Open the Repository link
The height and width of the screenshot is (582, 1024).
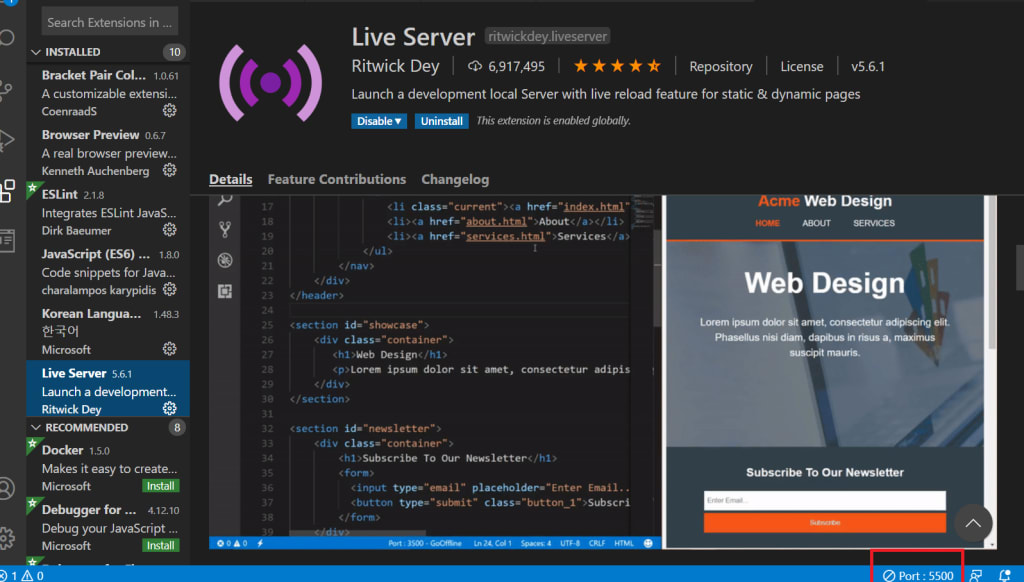point(720,66)
